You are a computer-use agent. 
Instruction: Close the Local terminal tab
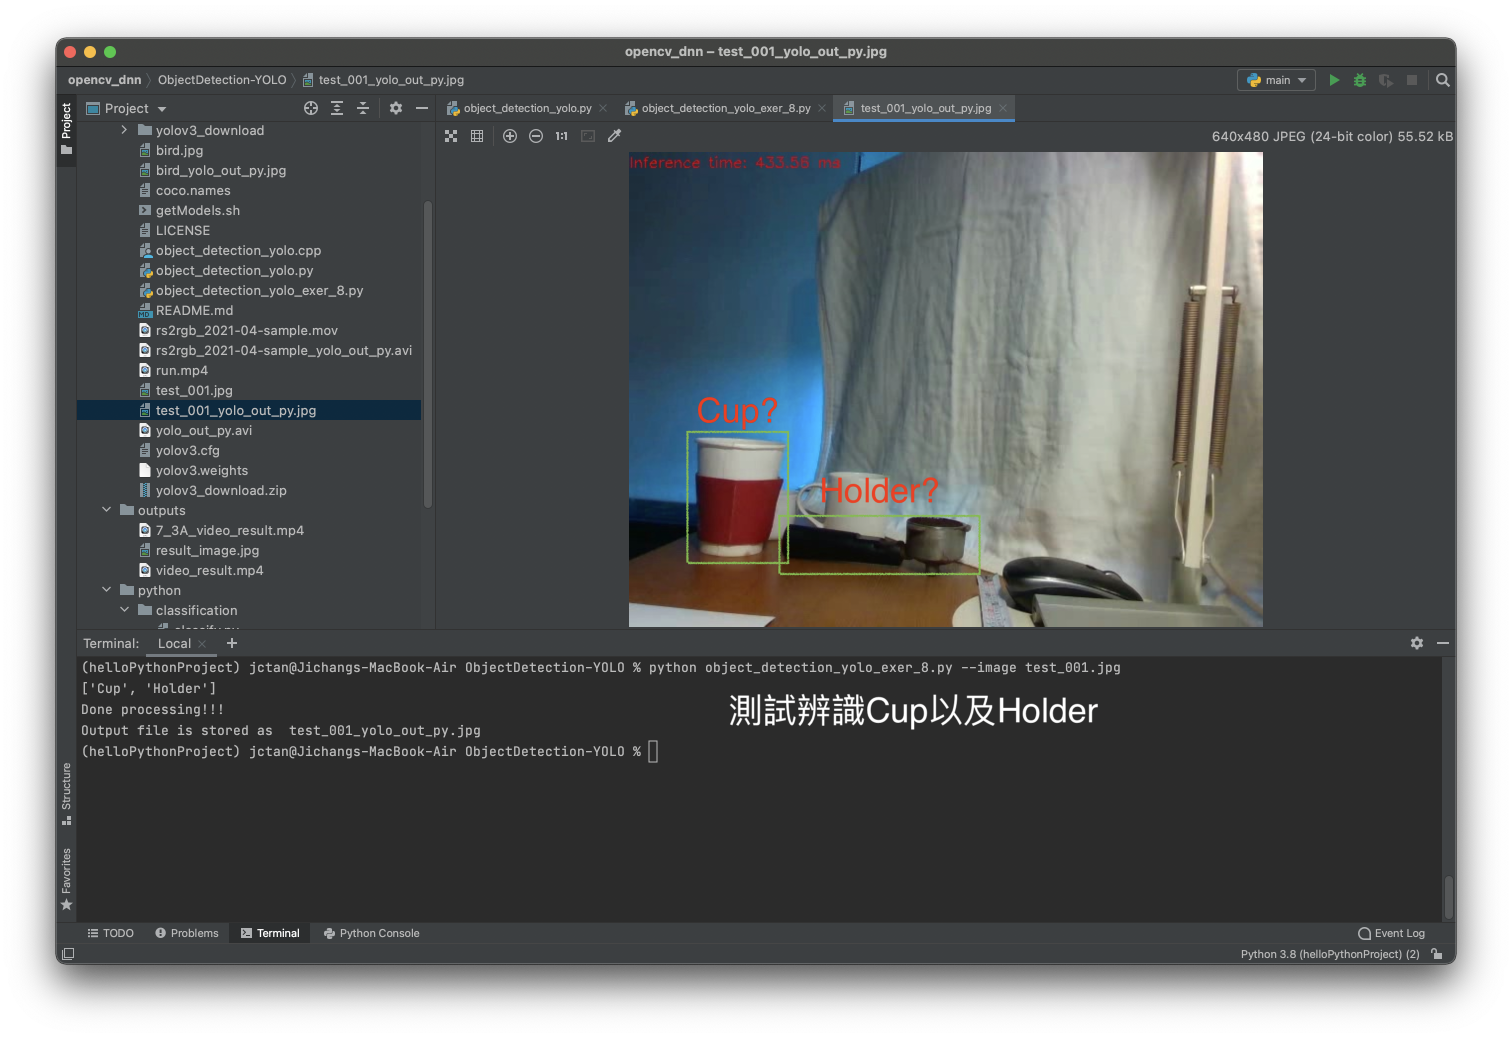(x=202, y=644)
